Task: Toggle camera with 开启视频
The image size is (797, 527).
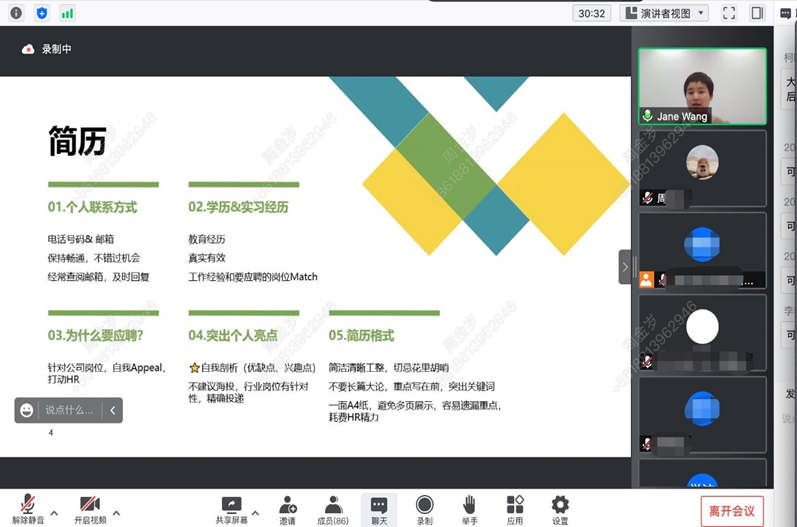Action: (x=89, y=504)
